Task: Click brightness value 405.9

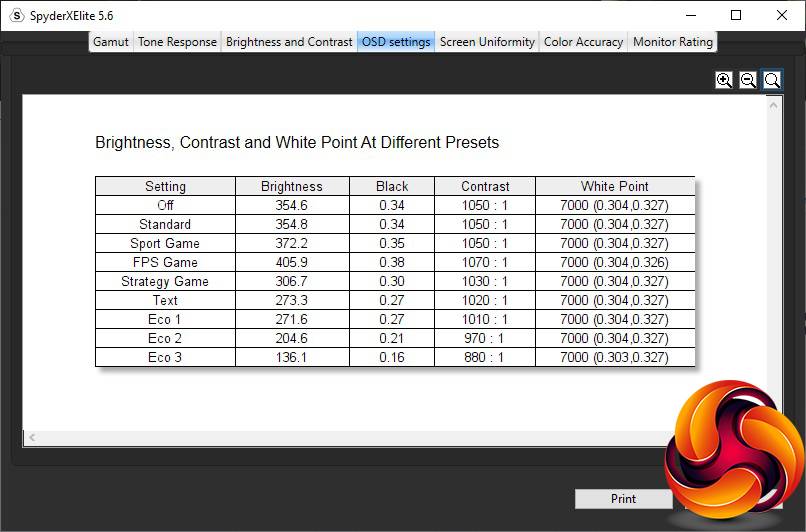Action: [x=292, y=262]
